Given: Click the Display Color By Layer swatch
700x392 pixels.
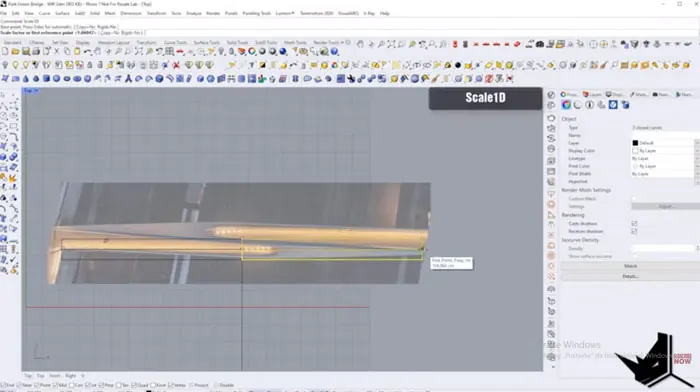Looking at the screenshot, I should (x=635, y=151).
